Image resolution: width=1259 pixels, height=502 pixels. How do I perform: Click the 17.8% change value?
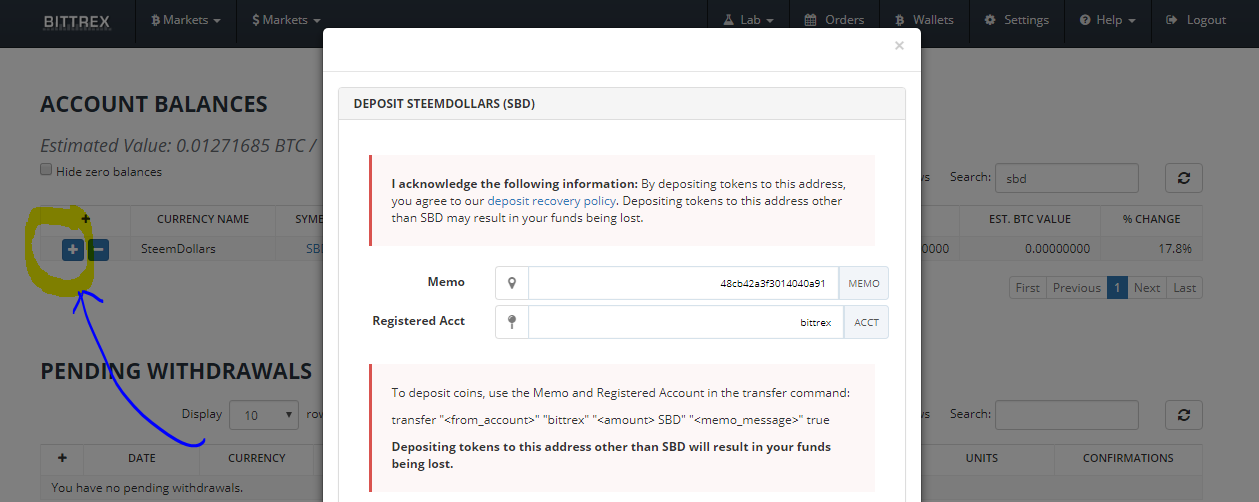click(x=1174, y=248)
